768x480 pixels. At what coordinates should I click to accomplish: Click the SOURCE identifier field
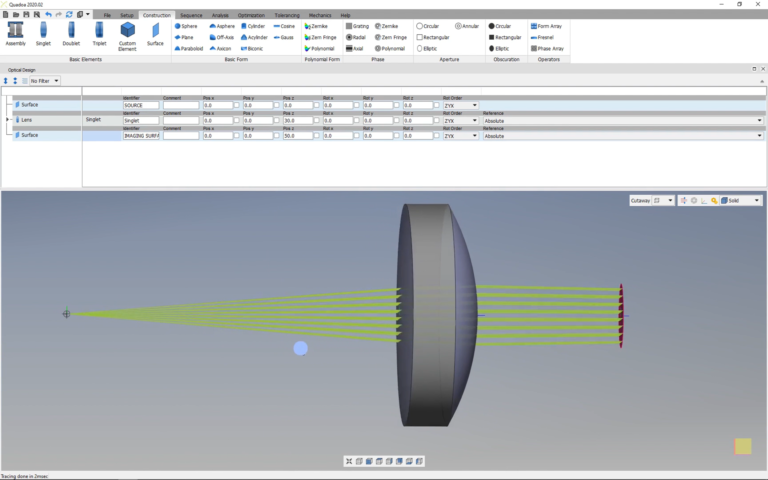[x=141, y=105]
